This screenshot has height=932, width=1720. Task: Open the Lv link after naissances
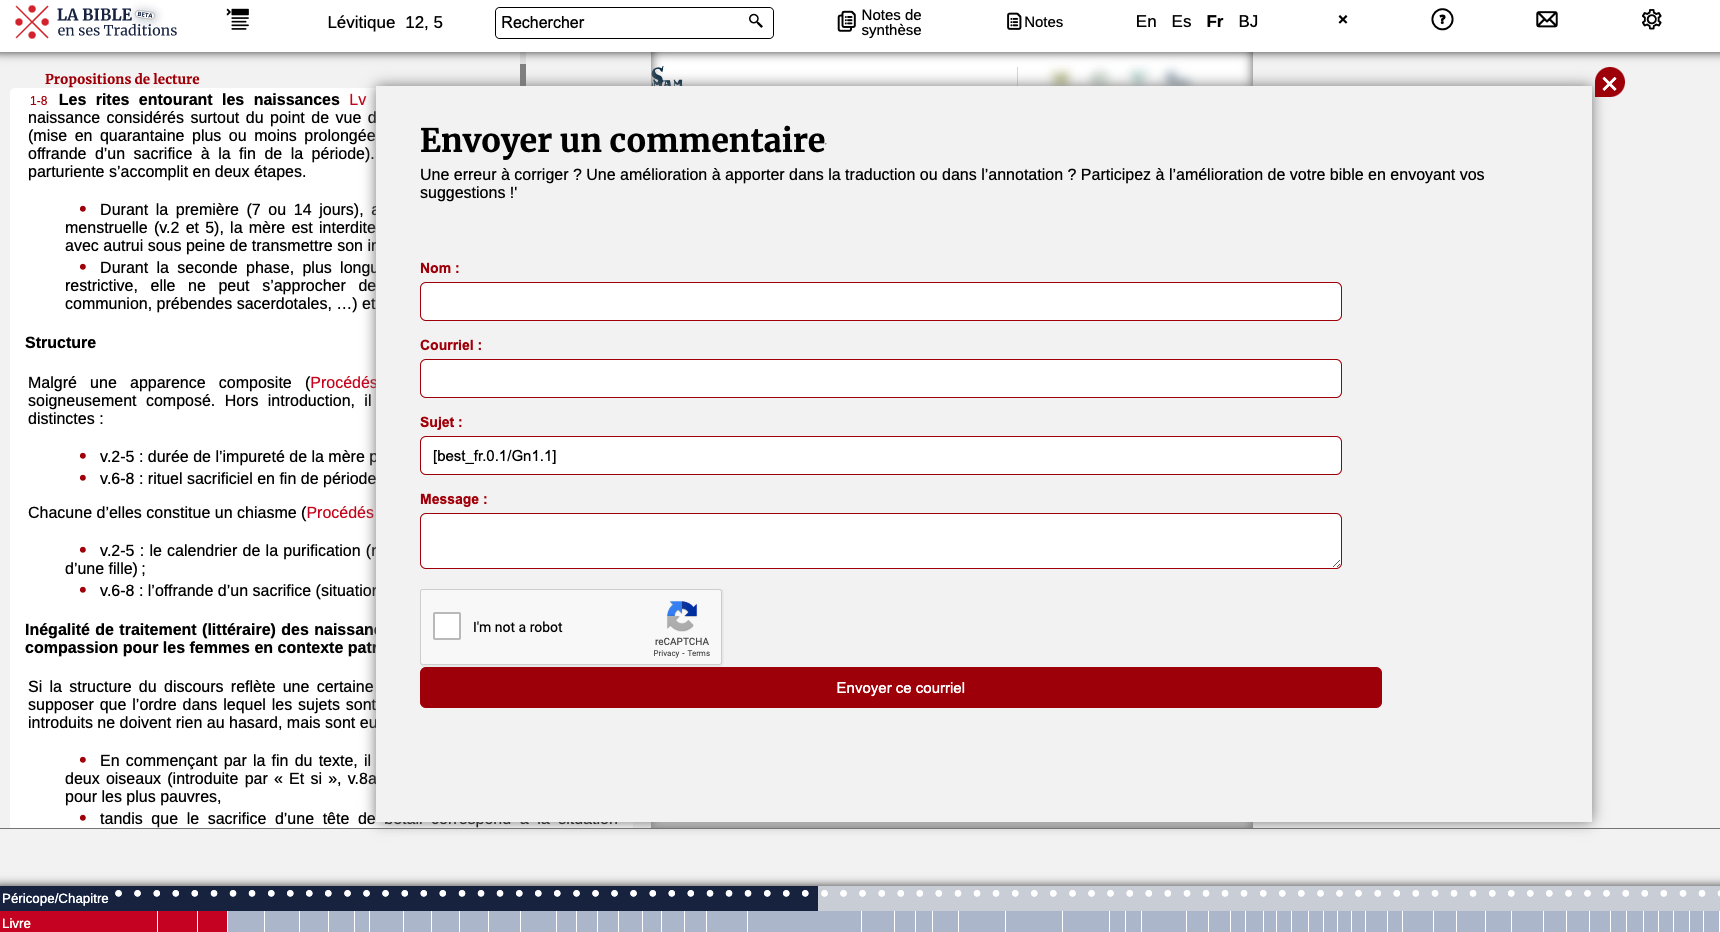click(x=358, y=100)
